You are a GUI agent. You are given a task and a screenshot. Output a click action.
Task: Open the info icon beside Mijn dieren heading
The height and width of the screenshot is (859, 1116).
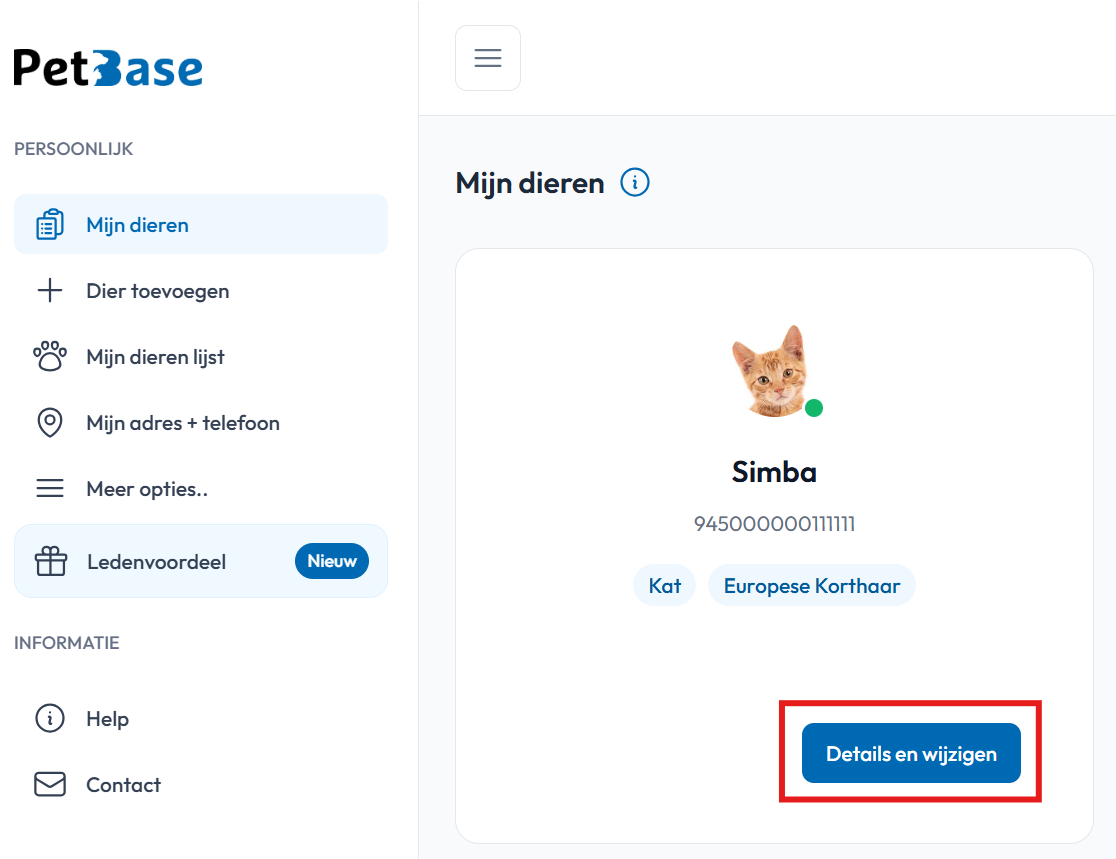pos(634,182)
